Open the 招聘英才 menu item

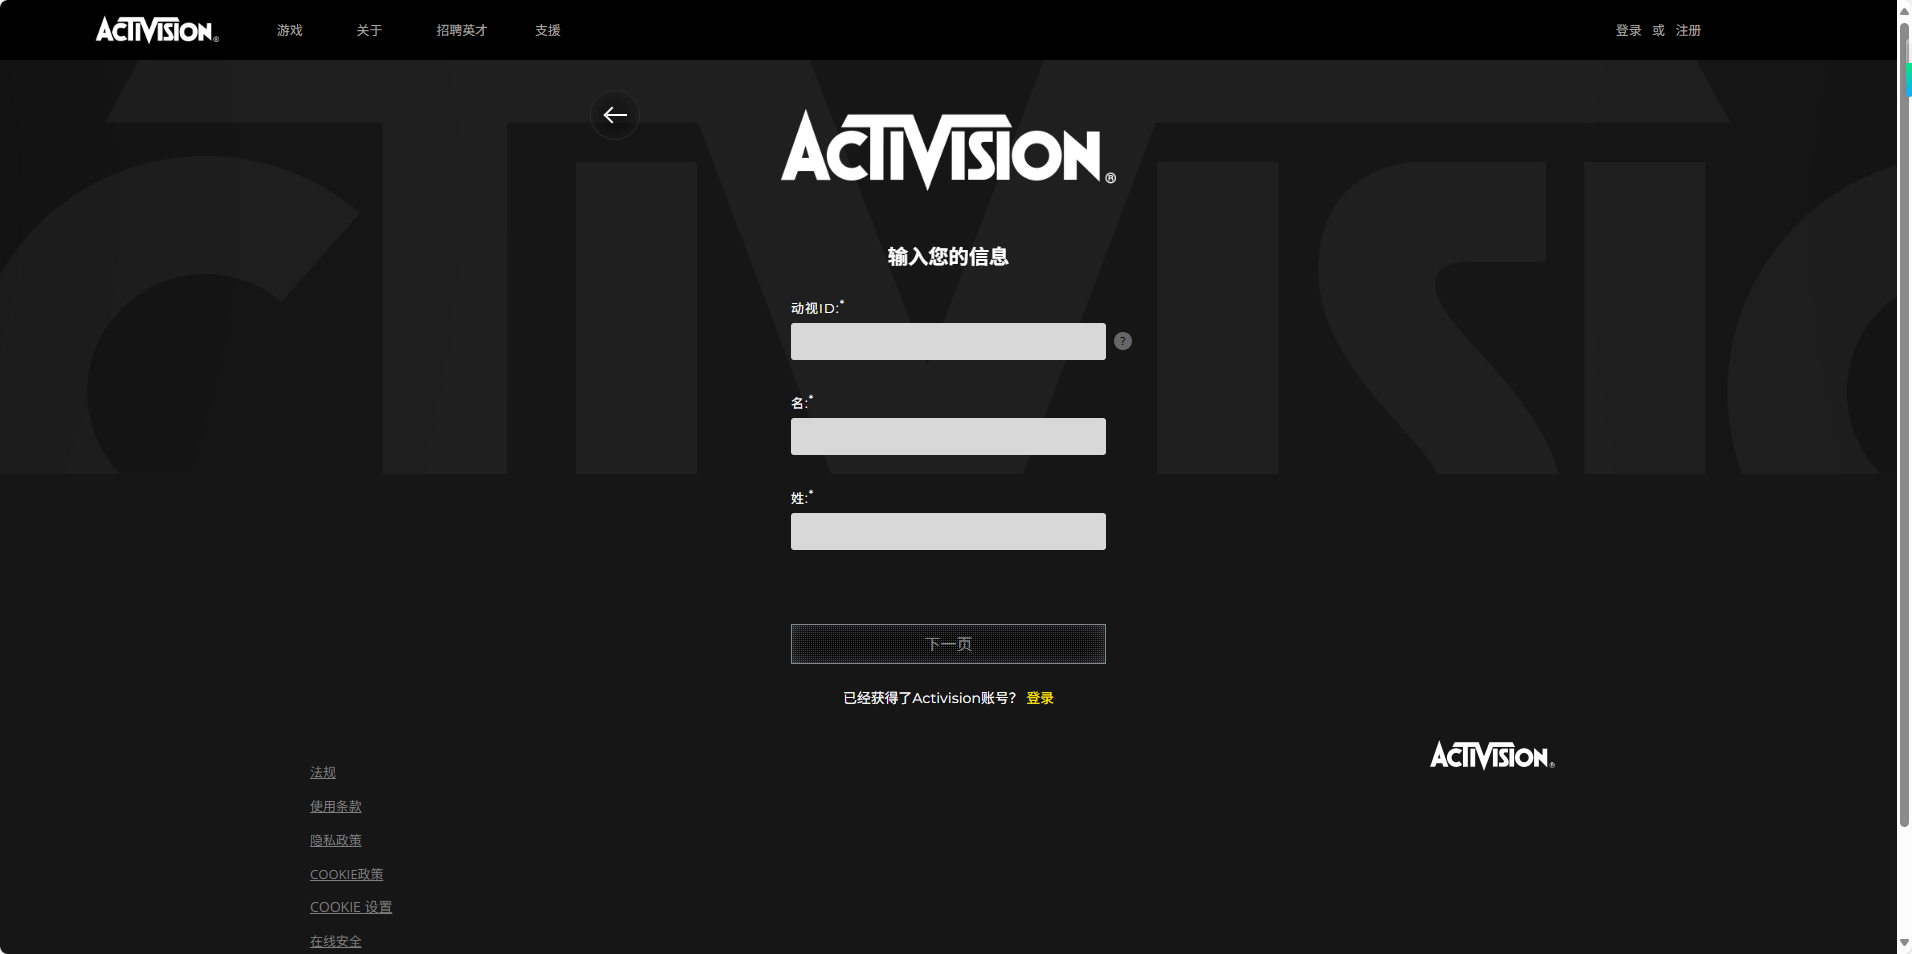tap(461, 30)
